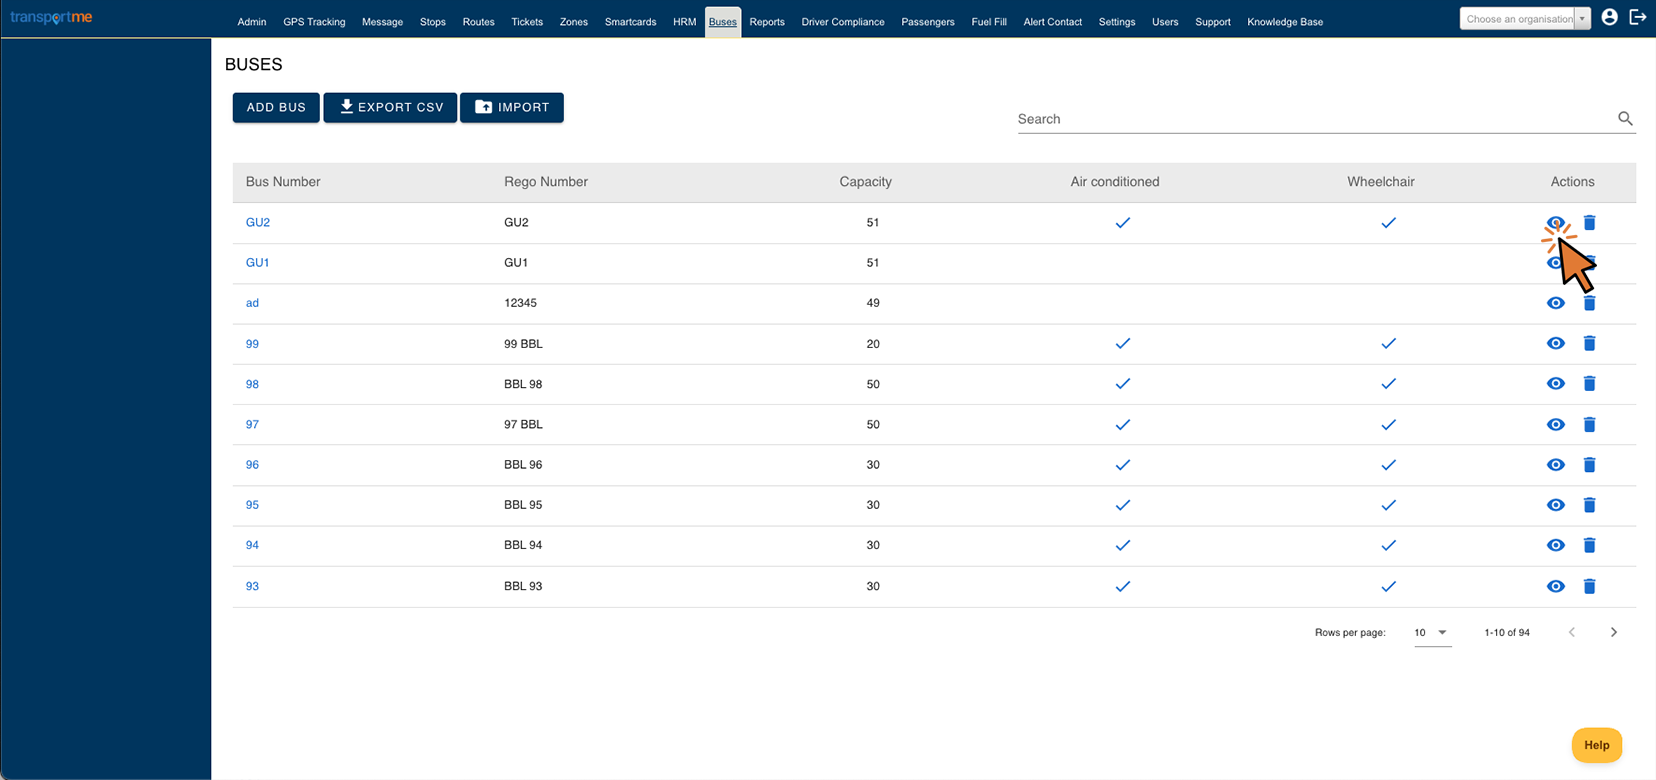Open the Choose an organisation dropdown
Viewport: 1656px width, 780px height.
click(1524, 19)
